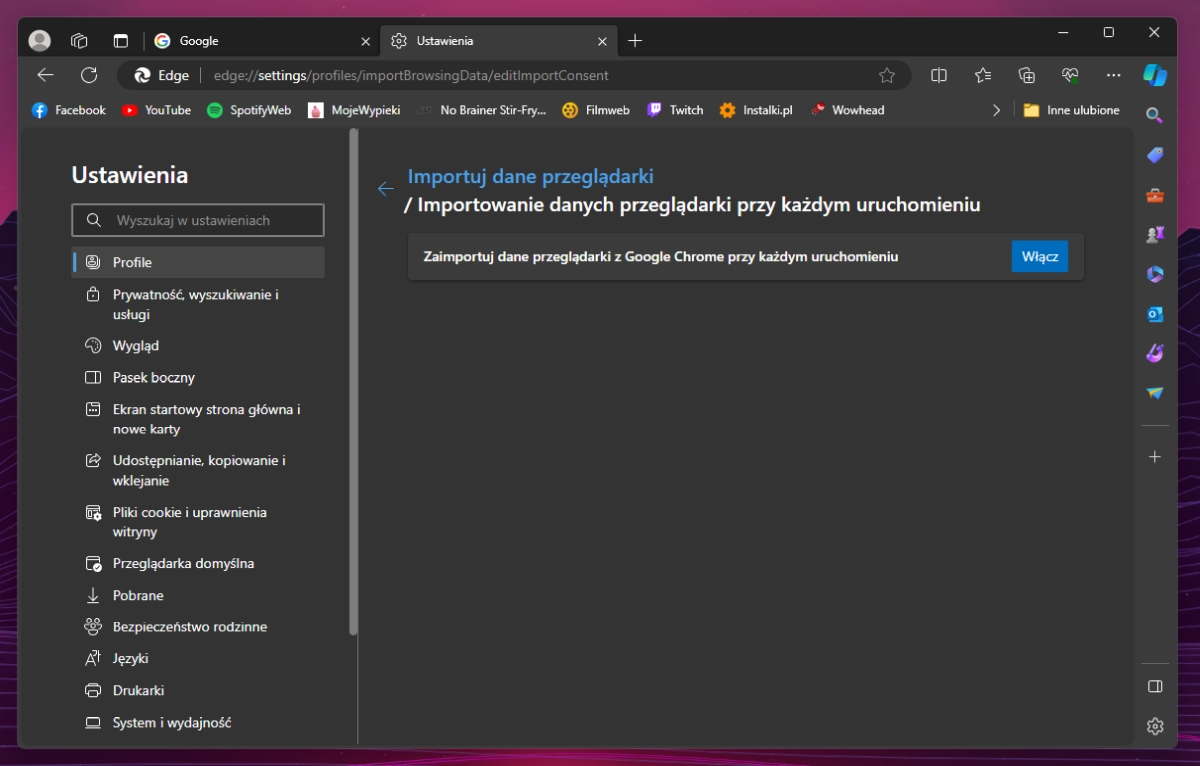Open Copilot from the sidebar
Viewport: 1200px width, 766px height.
coord(1155,75)
